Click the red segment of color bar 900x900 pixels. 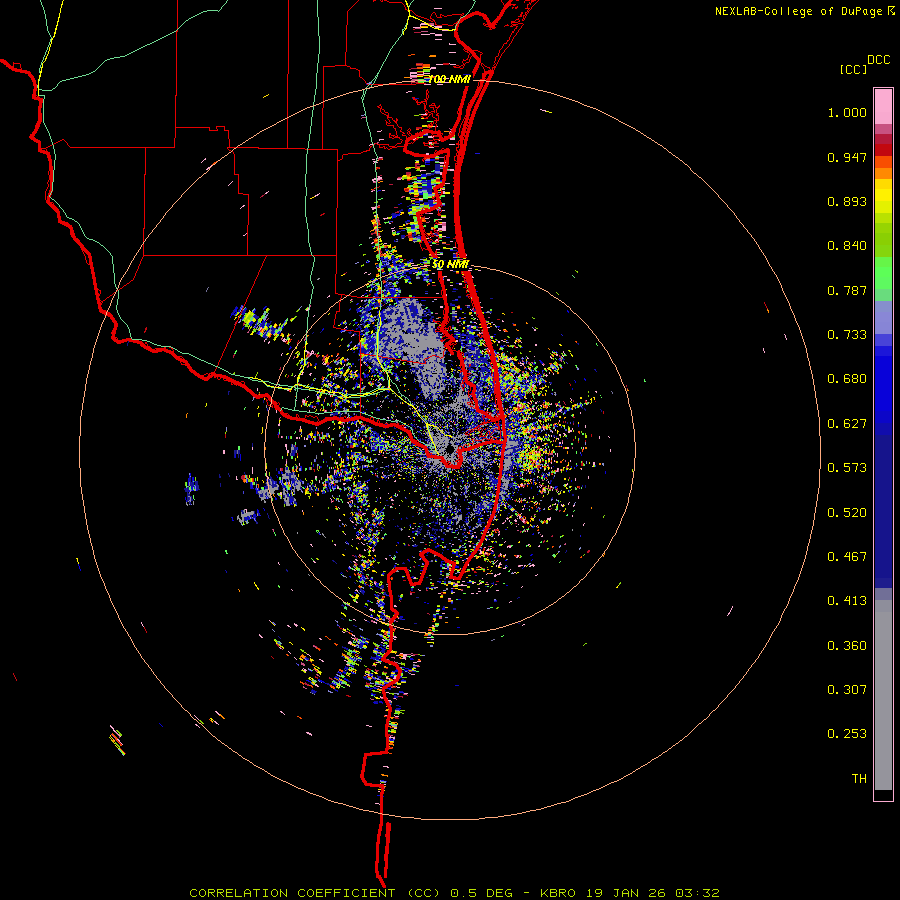point(883,150)
